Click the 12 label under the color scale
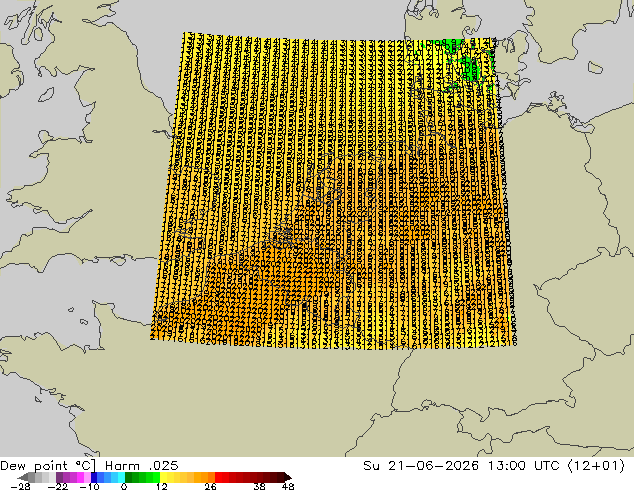This screenshot has width=634, height=490. pos(162,486)
